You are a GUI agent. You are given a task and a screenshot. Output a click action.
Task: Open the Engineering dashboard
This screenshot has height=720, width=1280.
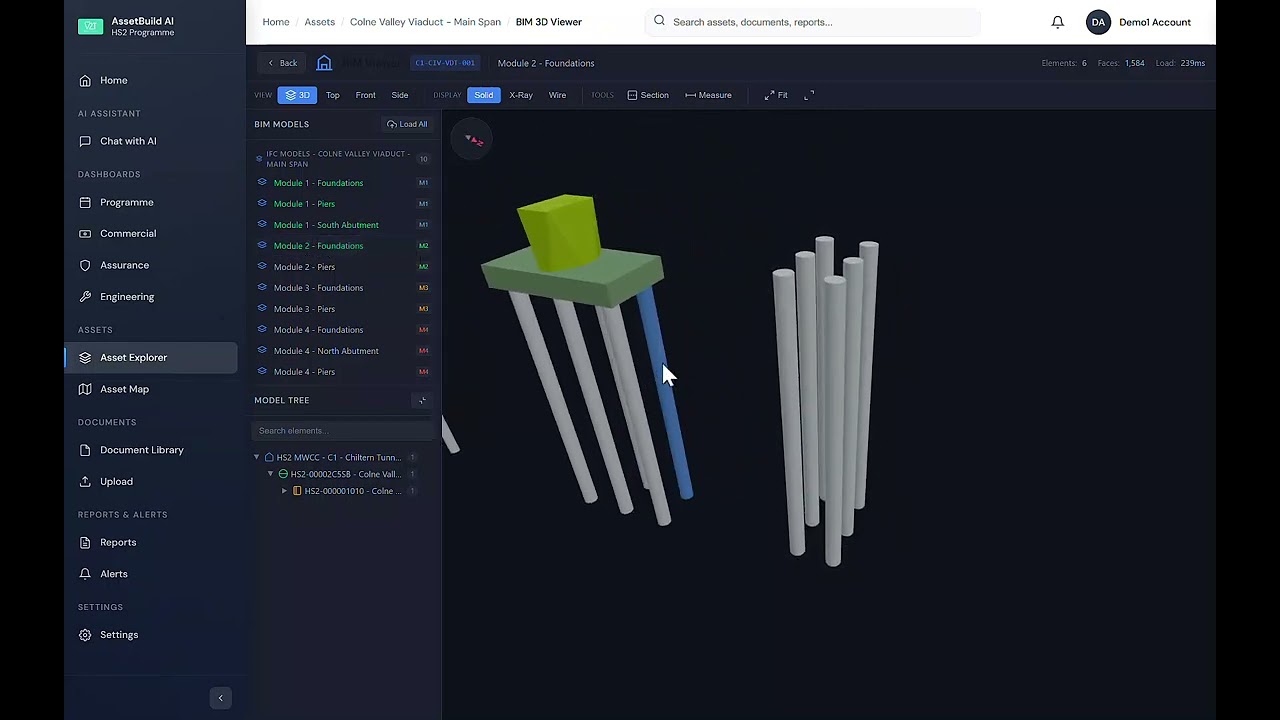[x=151, y=296]
